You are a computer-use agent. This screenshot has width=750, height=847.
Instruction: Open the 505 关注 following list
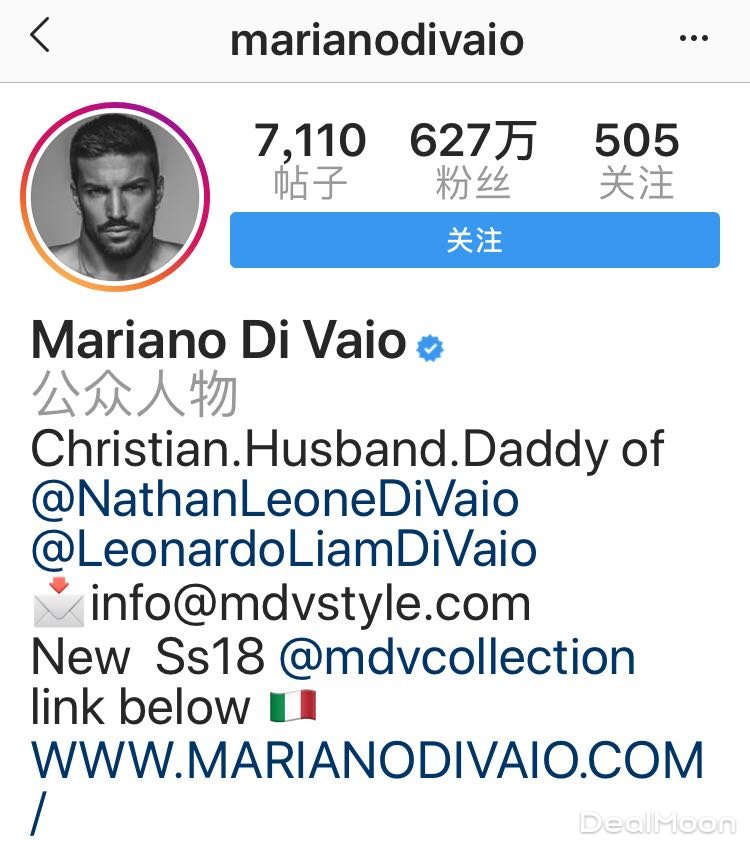point(637,160)
